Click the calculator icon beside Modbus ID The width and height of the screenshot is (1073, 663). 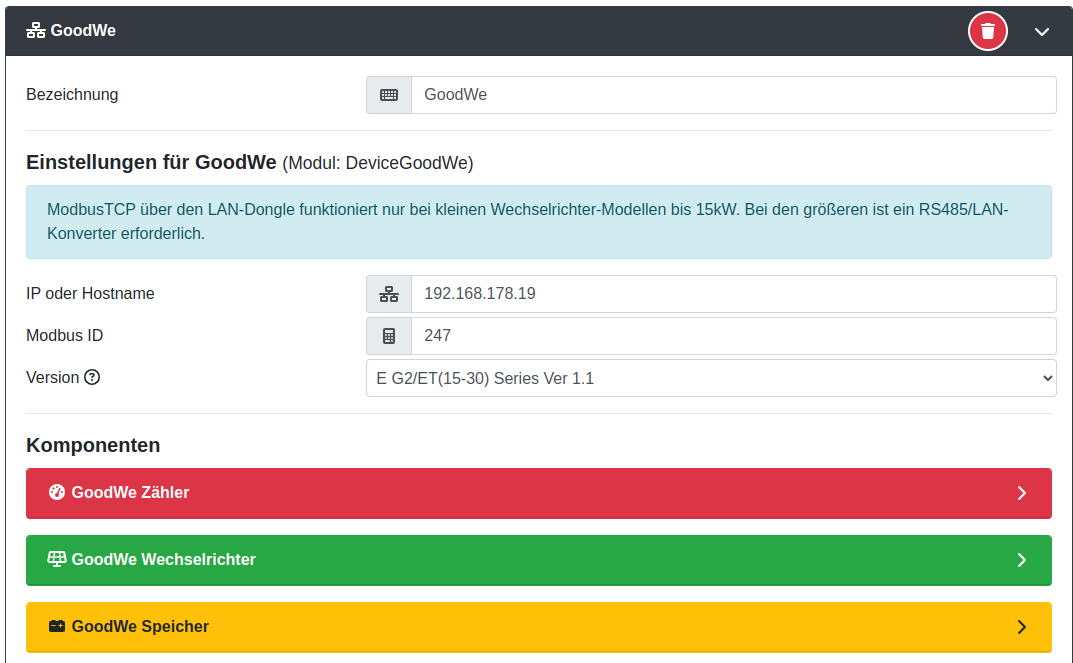point(389,336)
